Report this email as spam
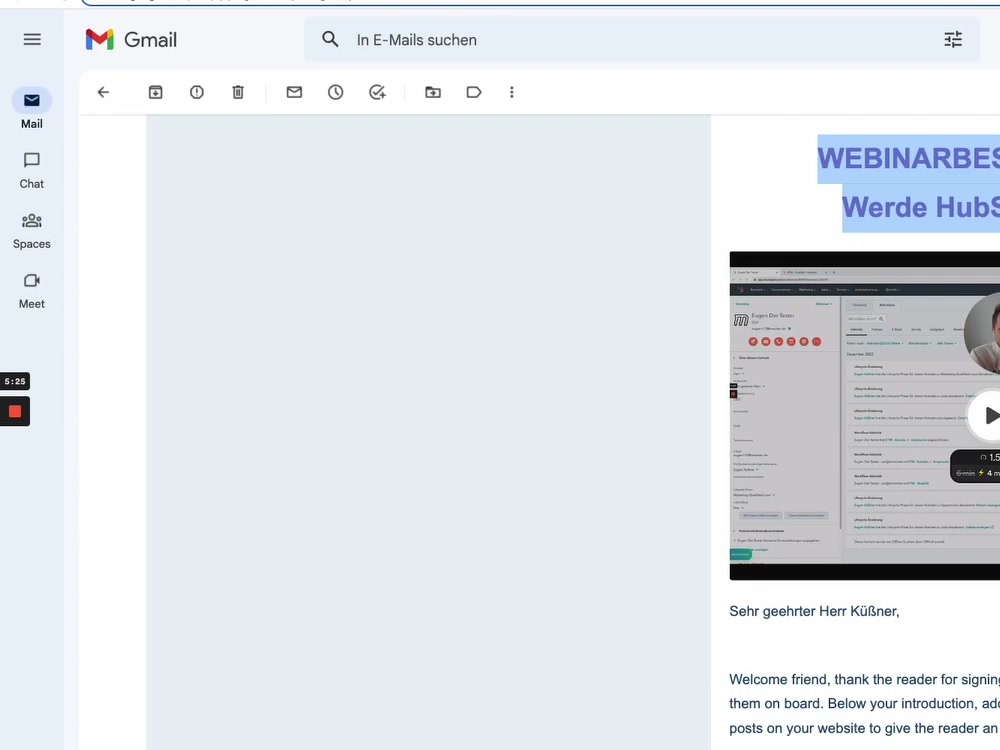Viewport: 1000px width, 750px height. tap(196, 92)
